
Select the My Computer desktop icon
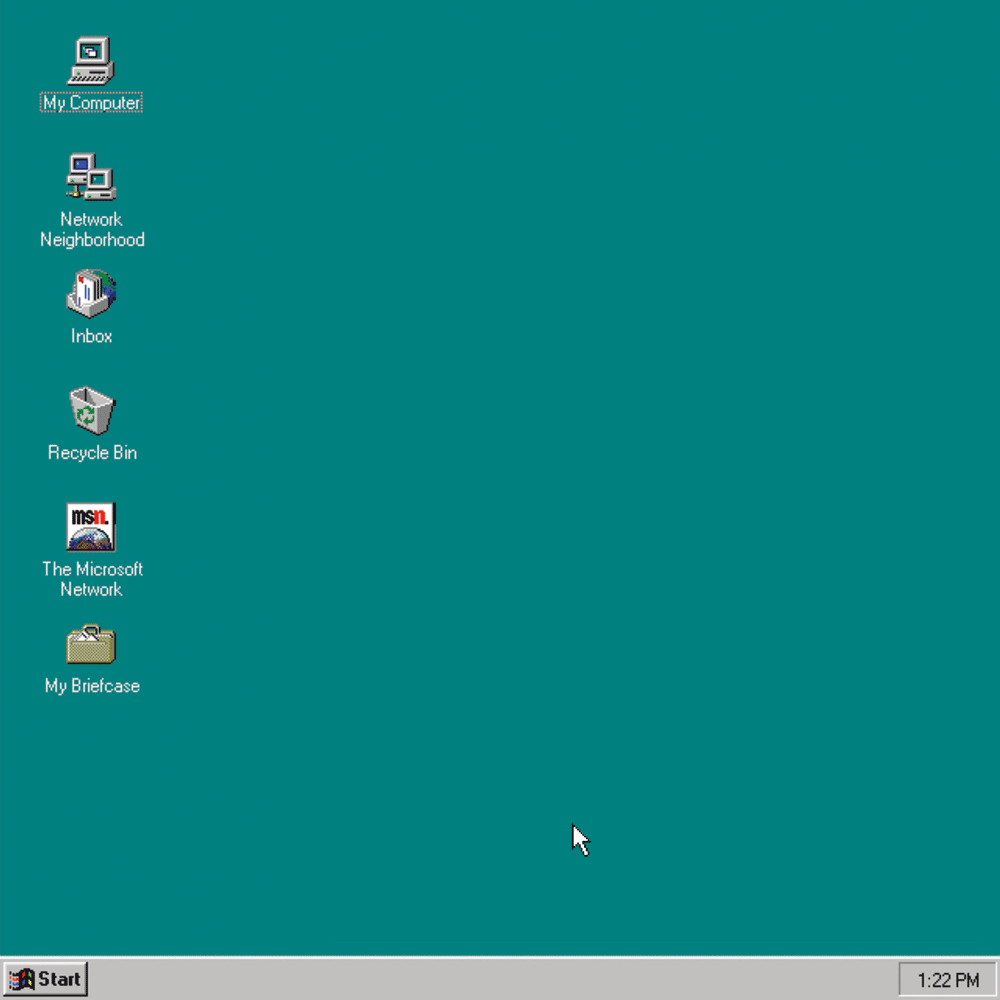(91, 61)
